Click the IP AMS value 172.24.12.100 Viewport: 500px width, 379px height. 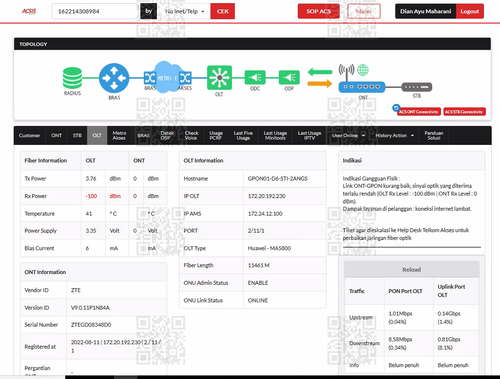pyautogui.click(x=265, y=213)
